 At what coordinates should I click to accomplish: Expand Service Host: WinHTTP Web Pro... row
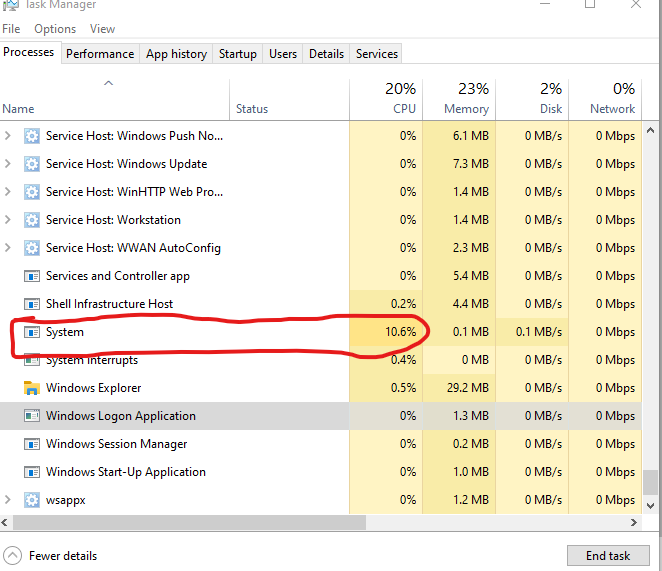tap(8, 191)
